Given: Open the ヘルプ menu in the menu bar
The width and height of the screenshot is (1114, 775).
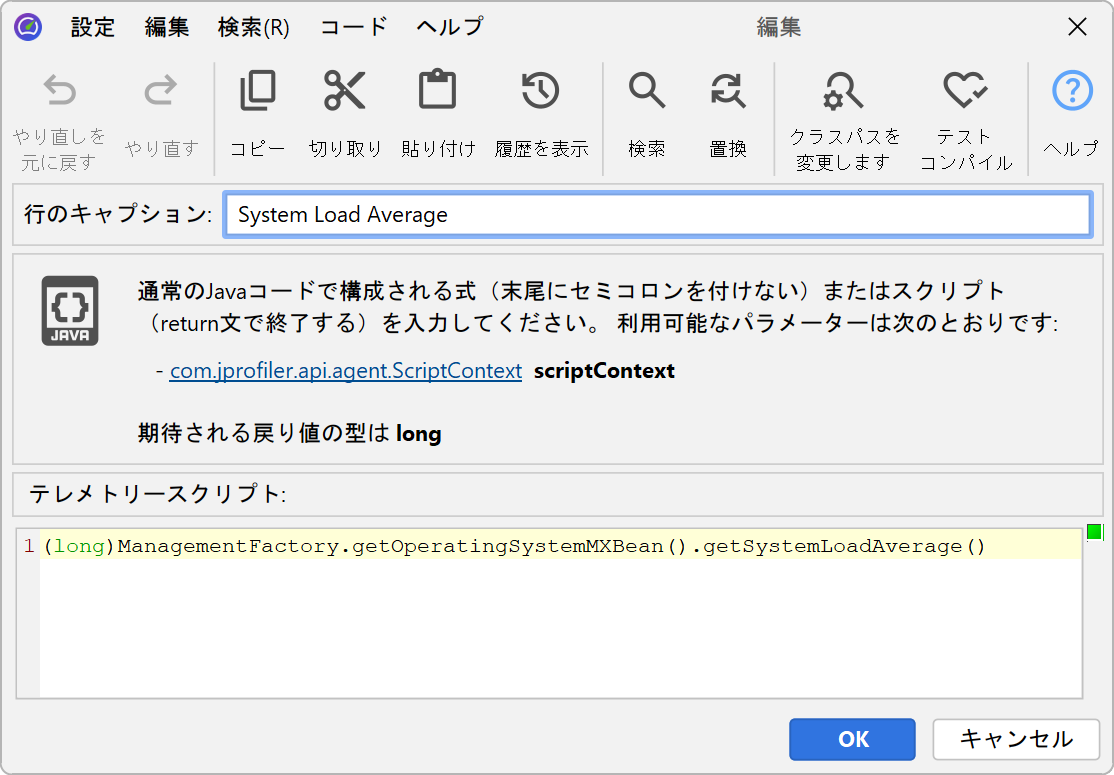Looking at the screenshot, I should click(449, 27).
